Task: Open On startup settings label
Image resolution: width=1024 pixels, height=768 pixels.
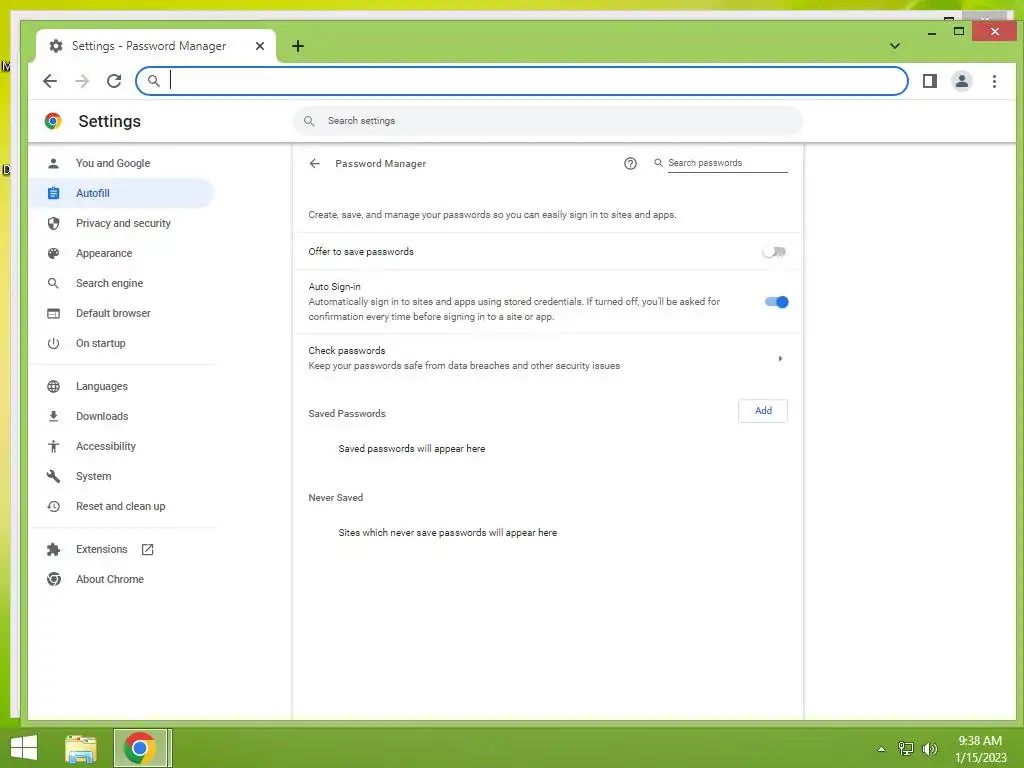Action: point(101,344)
